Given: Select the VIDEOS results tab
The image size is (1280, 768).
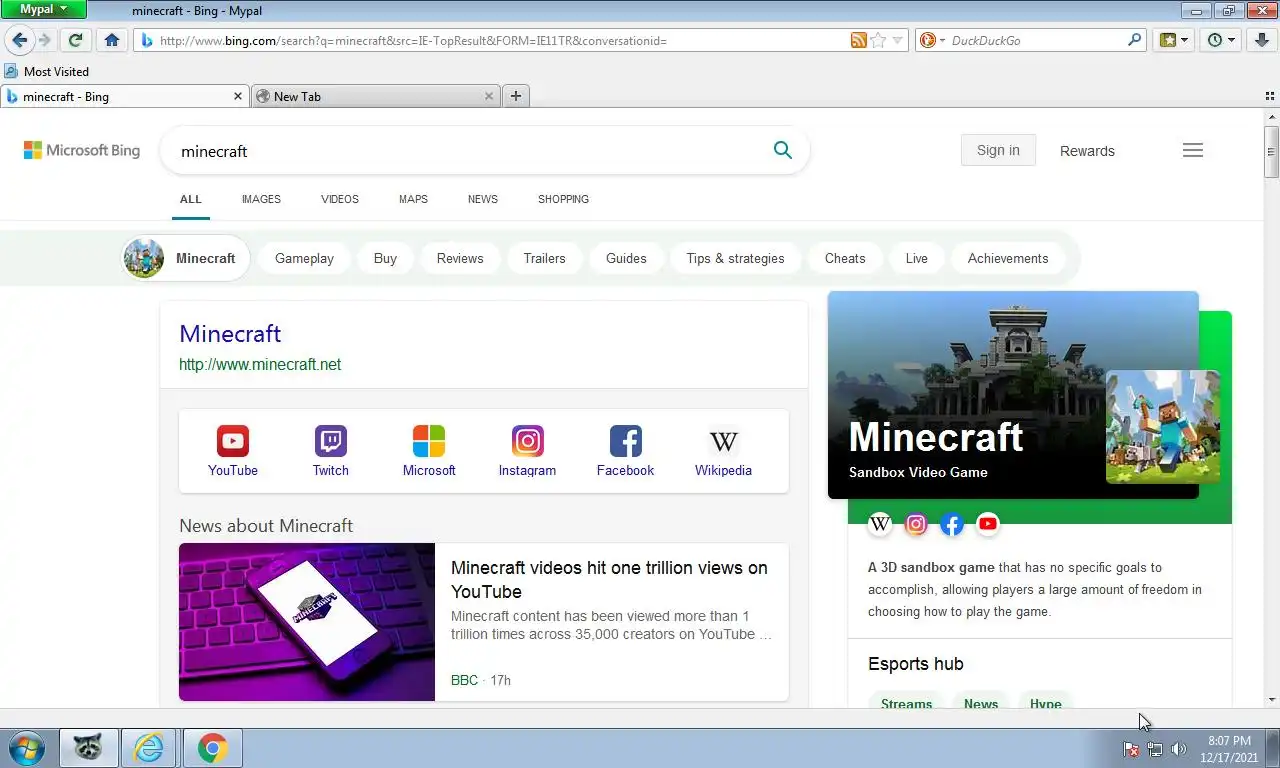Looking at the screenshot, I should pyautogui.click(x=340, y=199).
